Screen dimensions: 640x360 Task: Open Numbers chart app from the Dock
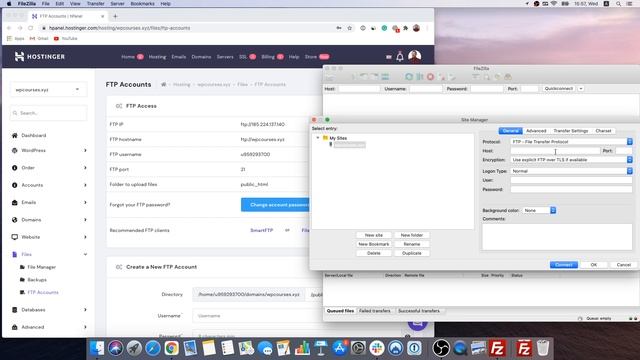click(302, 348)
